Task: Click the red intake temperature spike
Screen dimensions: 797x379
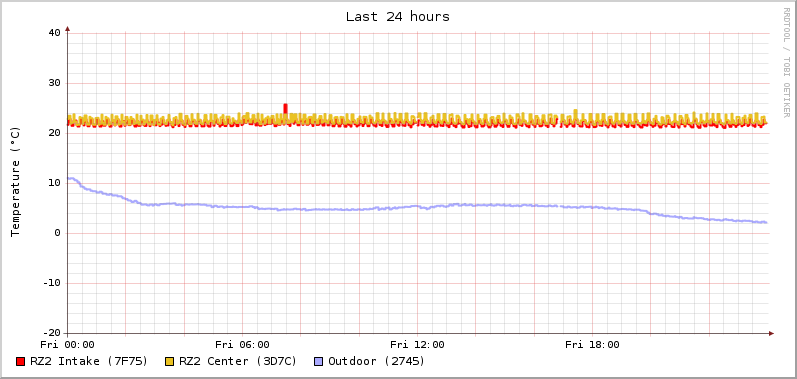Action: click(285, 109)
